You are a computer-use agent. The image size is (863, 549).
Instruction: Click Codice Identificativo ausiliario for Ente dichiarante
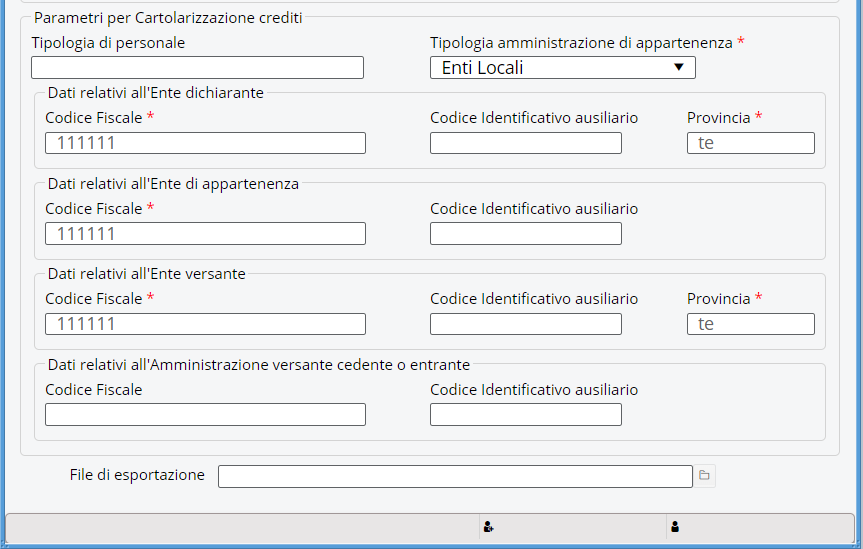coord(525,143)
